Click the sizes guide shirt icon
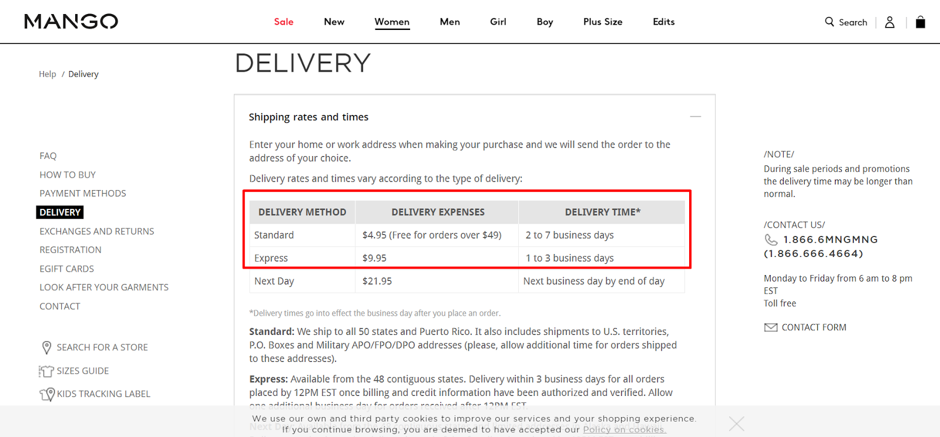Viewport: 940px width, 437px height. tap(46, 371)
